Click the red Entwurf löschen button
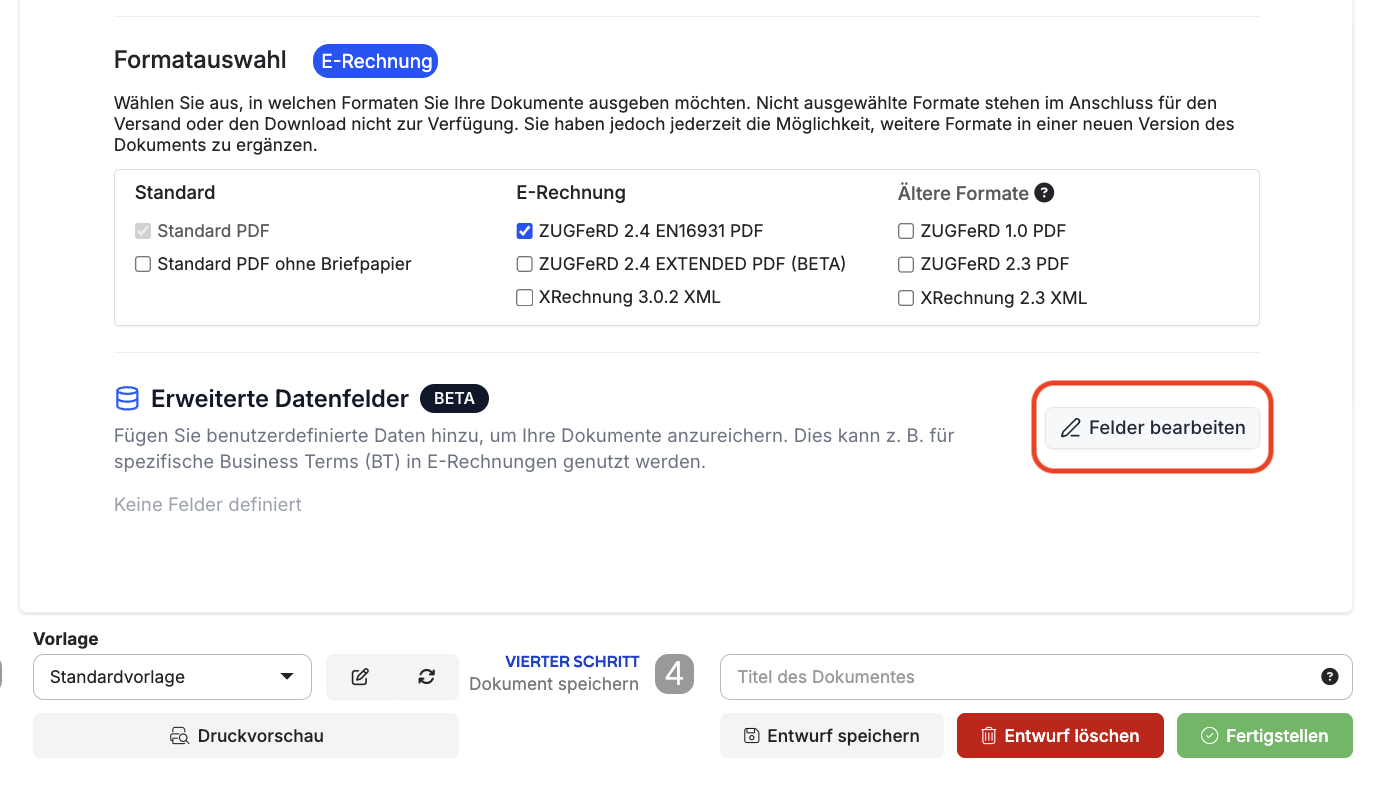The width and height of the screenshot is (1384, 804). 1060,736
